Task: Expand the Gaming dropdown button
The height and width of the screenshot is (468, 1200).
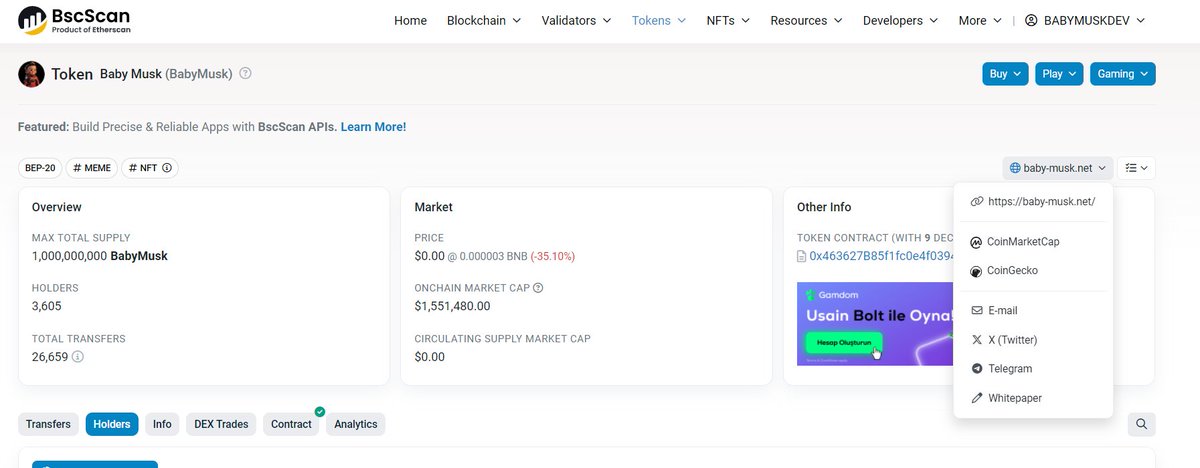Action: pyautogui.click(x=1123, y=74)
